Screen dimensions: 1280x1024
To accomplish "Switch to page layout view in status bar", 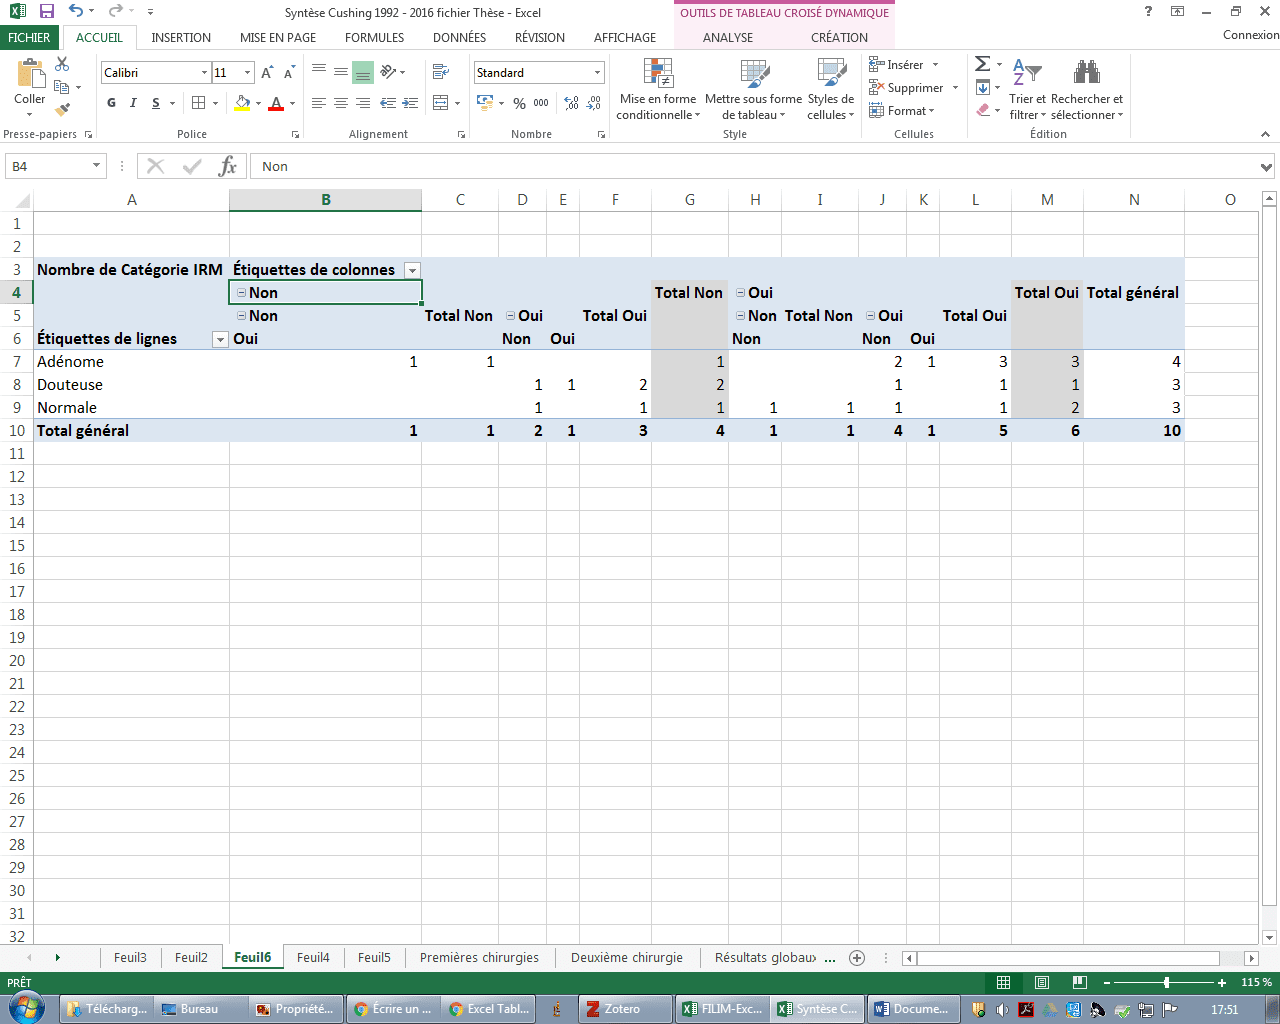I will [1041, 983].
